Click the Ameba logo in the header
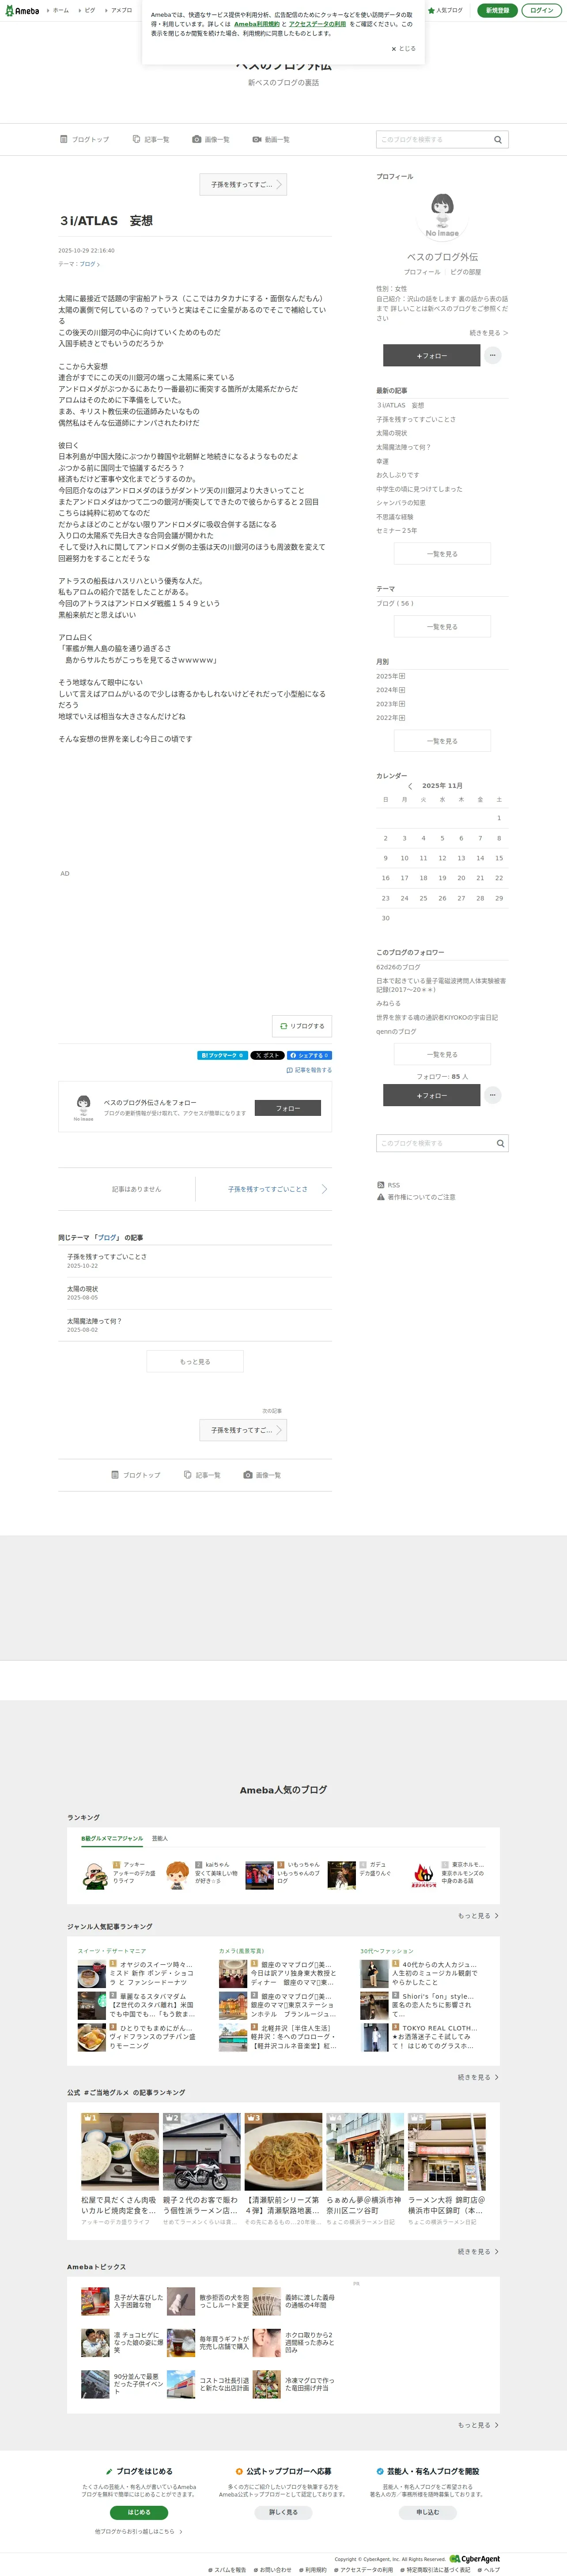The width and height of the screenshot is (567, 2576). (22, 10)
